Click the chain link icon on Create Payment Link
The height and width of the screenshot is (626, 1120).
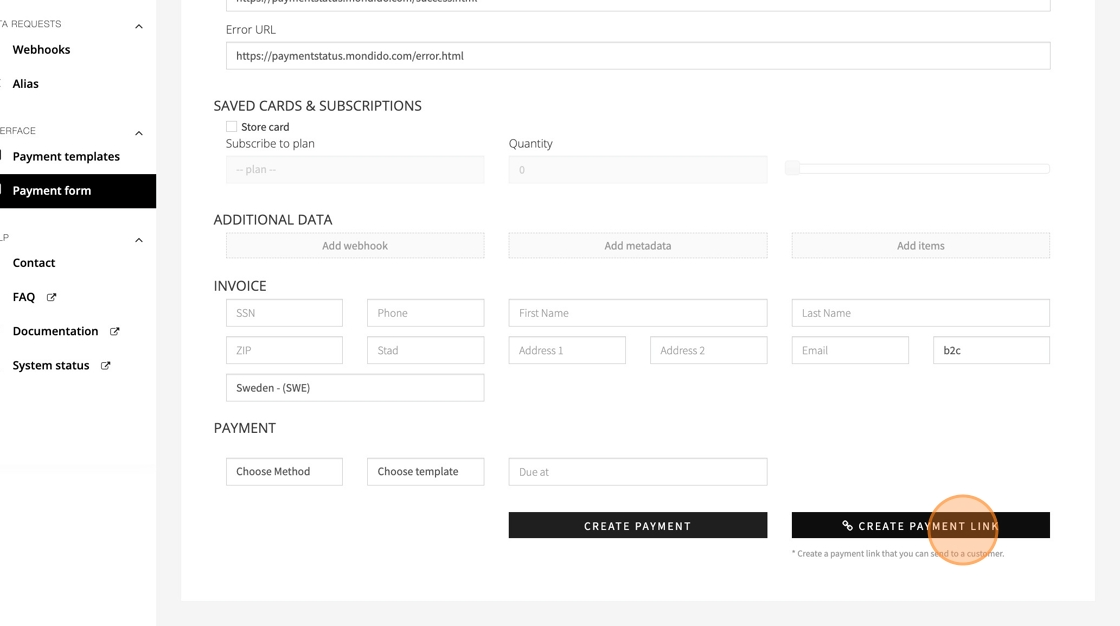(847, 525)
